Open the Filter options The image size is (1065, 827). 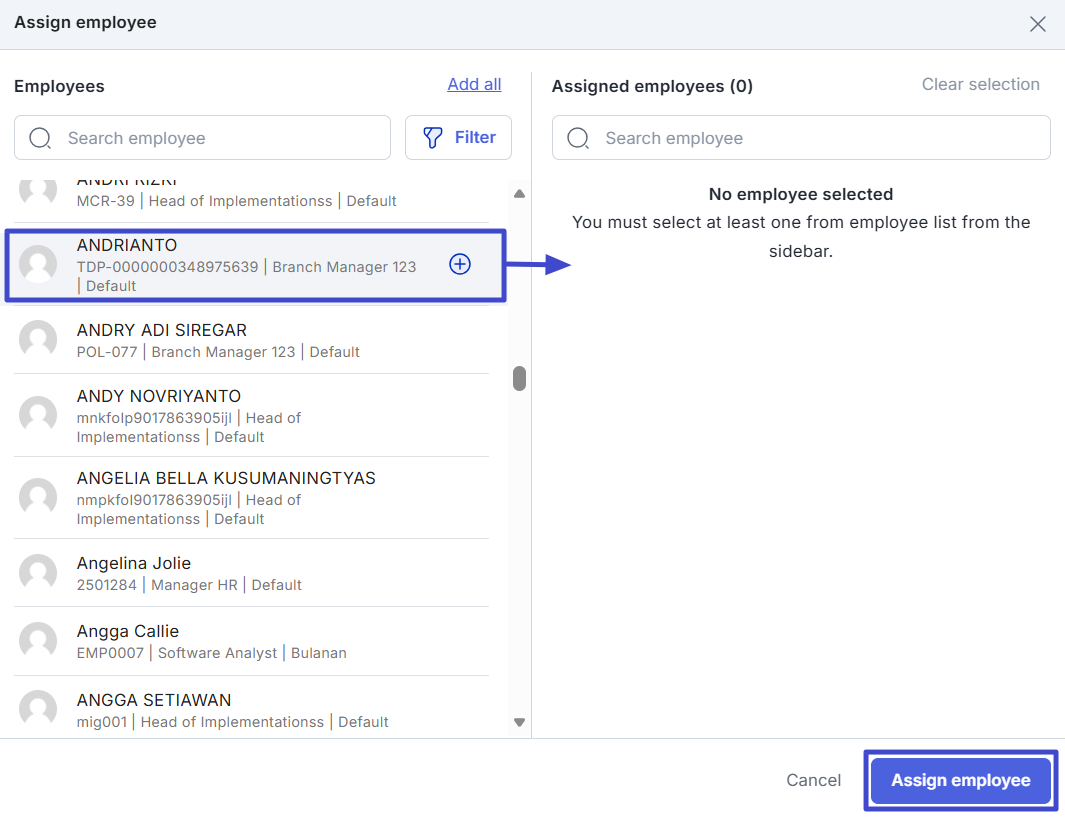(458, 138)
